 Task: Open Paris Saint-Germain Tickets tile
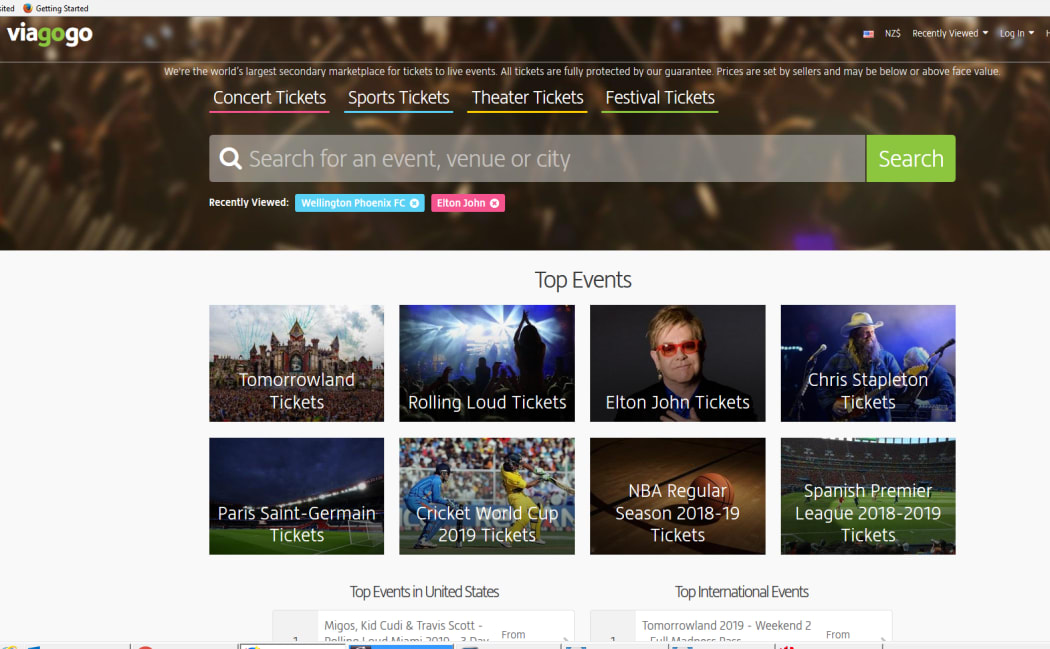click(297, 496)
